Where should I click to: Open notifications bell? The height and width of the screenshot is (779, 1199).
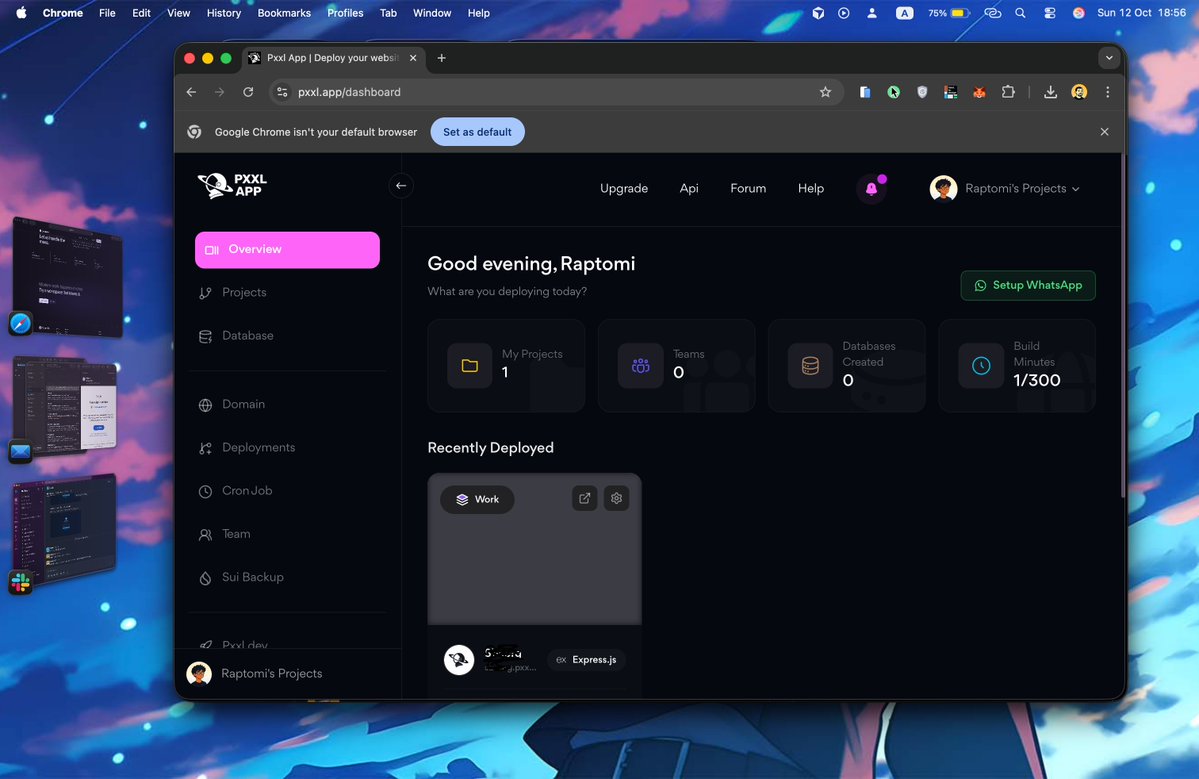click(871, 189)
